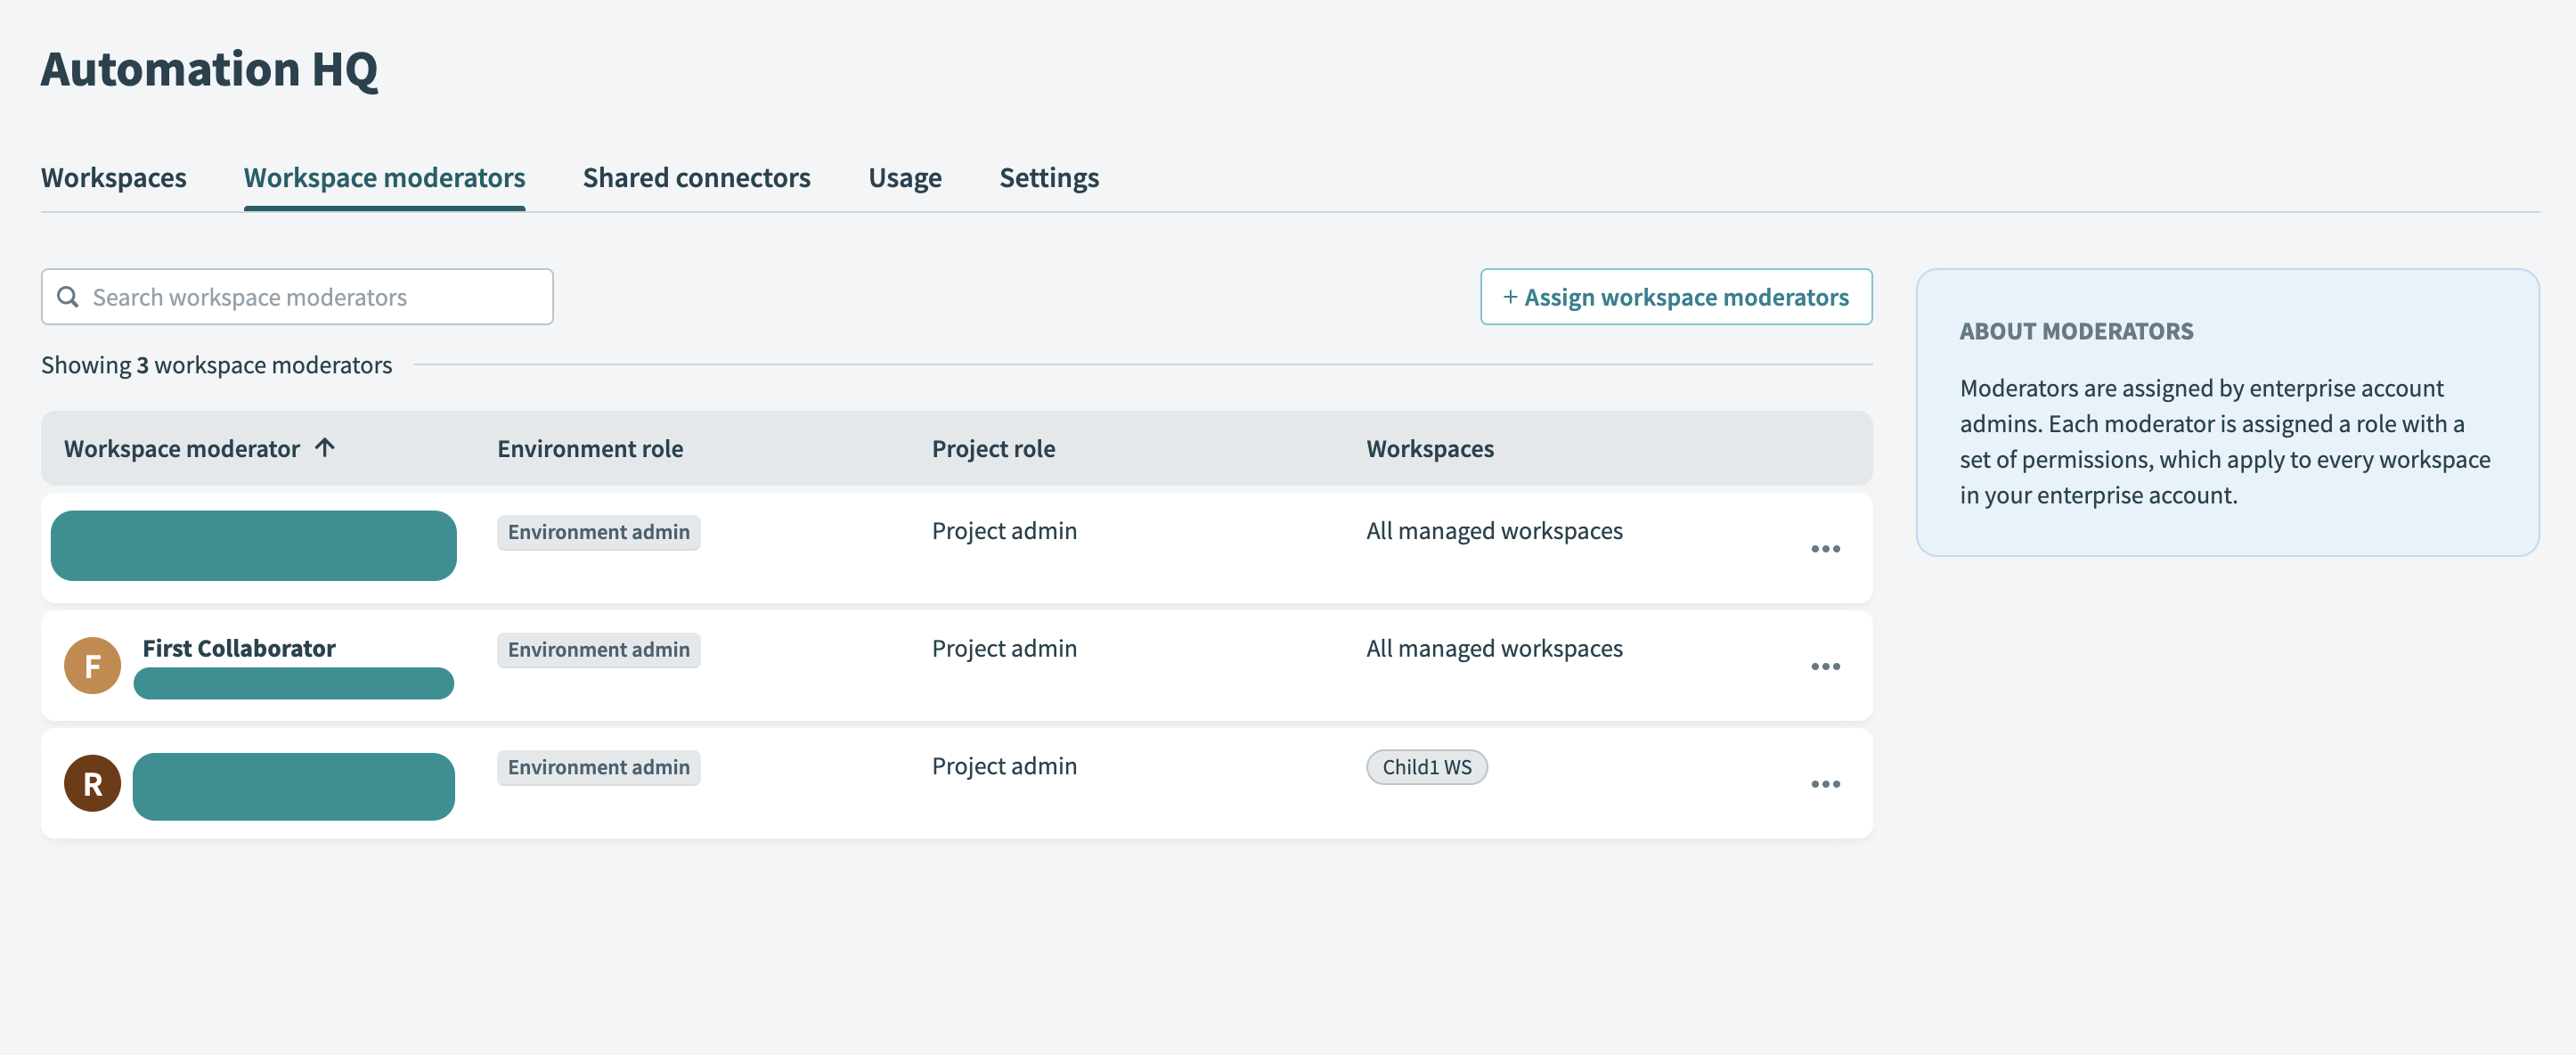
Task: Click the Assign workspace moderators button
Action: point(1676,296)
